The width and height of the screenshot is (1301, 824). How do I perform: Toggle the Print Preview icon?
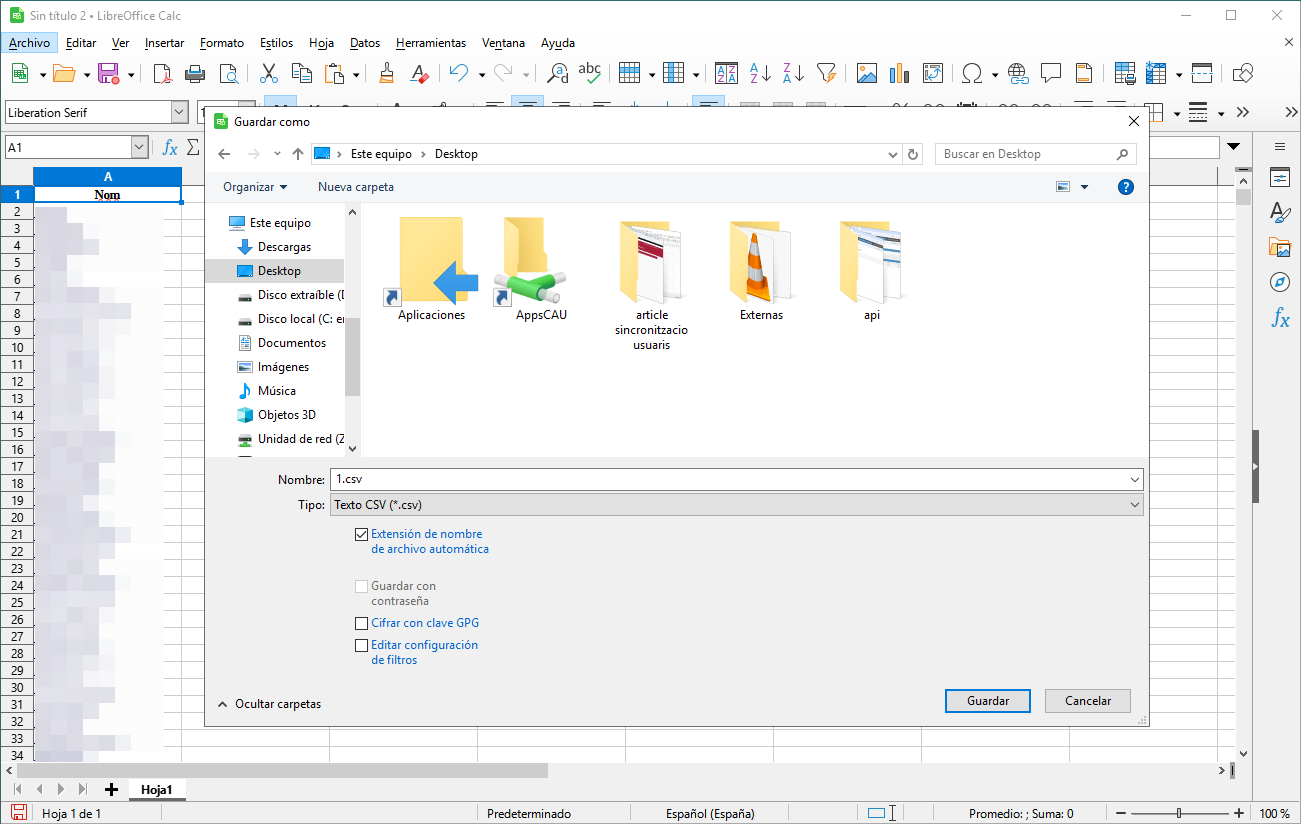click(x=229, y=73)
